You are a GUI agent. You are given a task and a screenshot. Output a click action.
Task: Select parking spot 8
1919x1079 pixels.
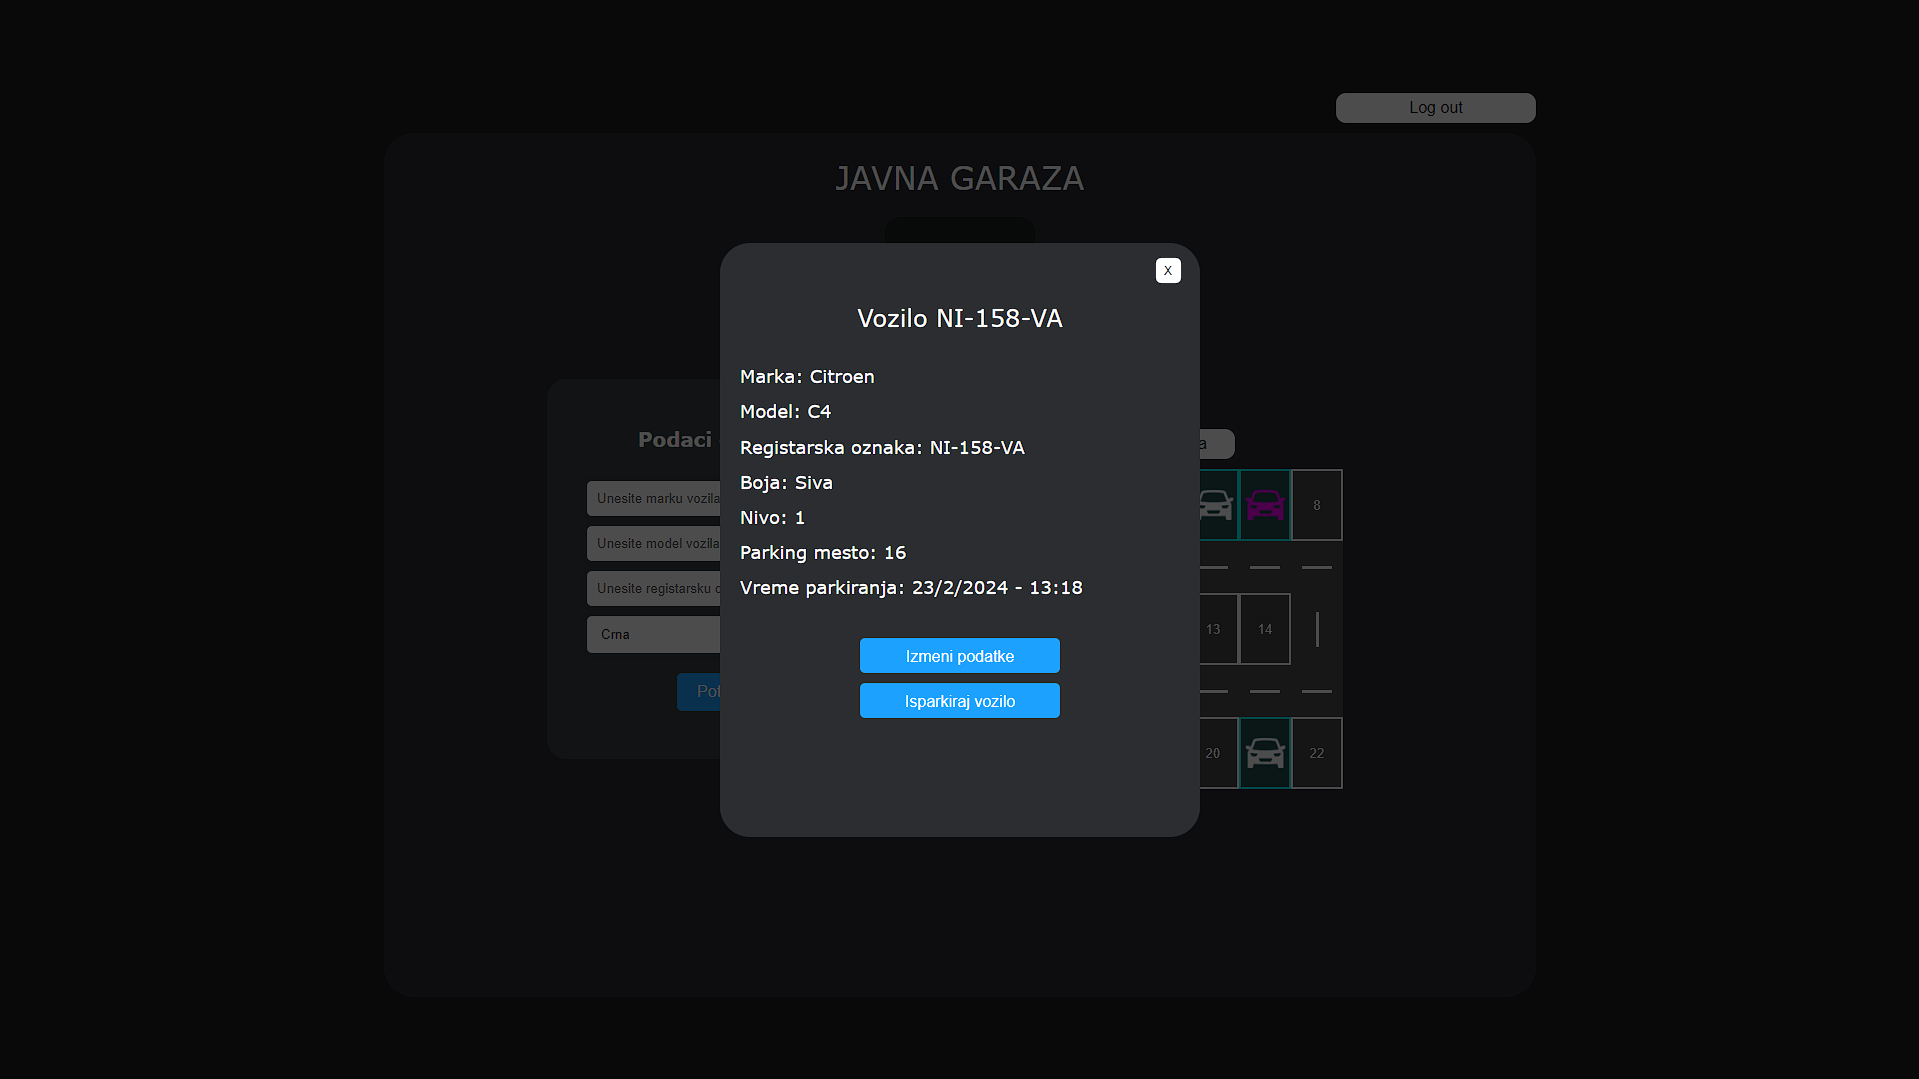click(1317, 505)
